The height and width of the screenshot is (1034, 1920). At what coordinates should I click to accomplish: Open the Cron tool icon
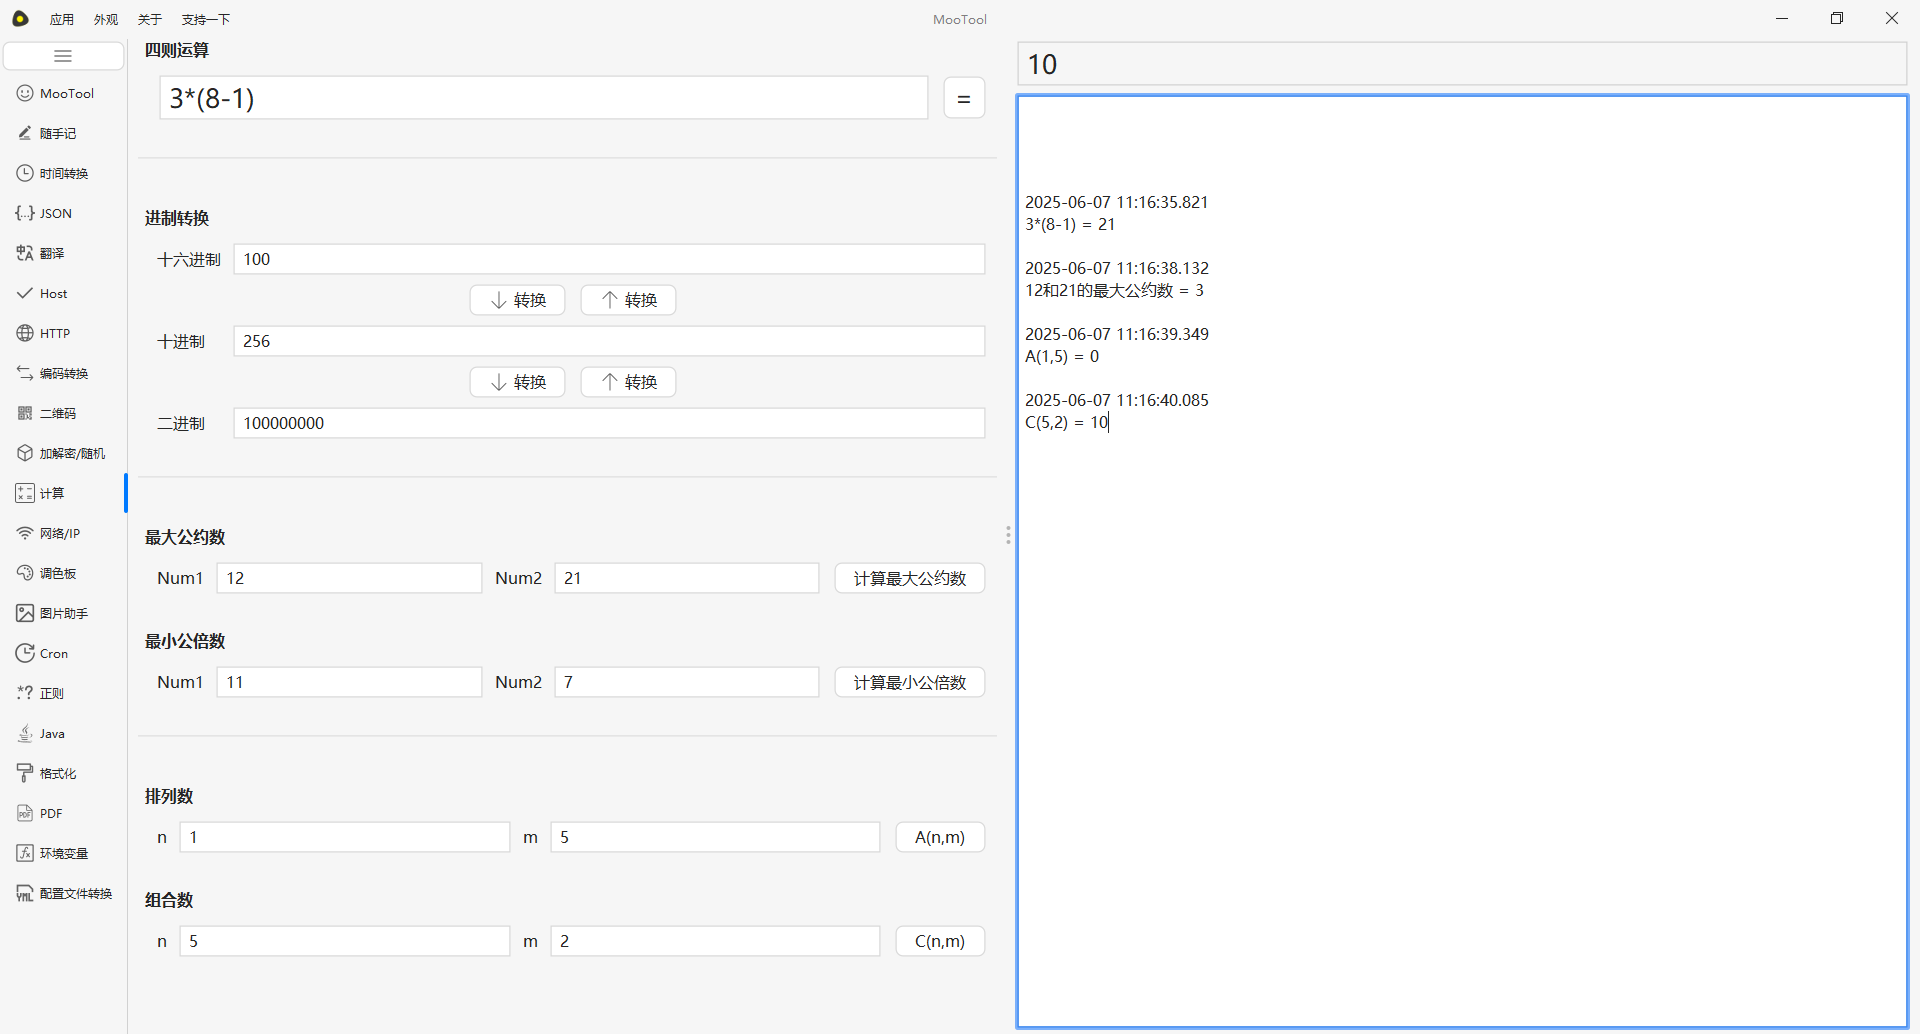tap(25, 653)
